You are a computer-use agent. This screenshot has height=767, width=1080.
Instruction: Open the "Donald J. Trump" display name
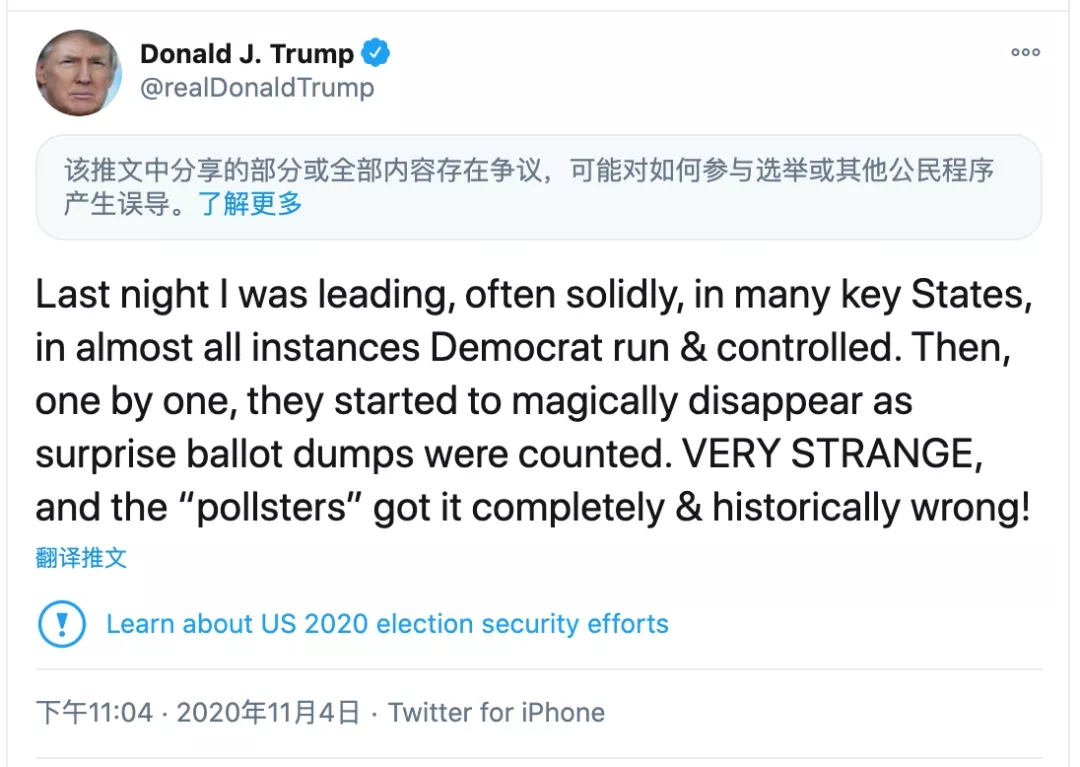(x=246, y=53)
